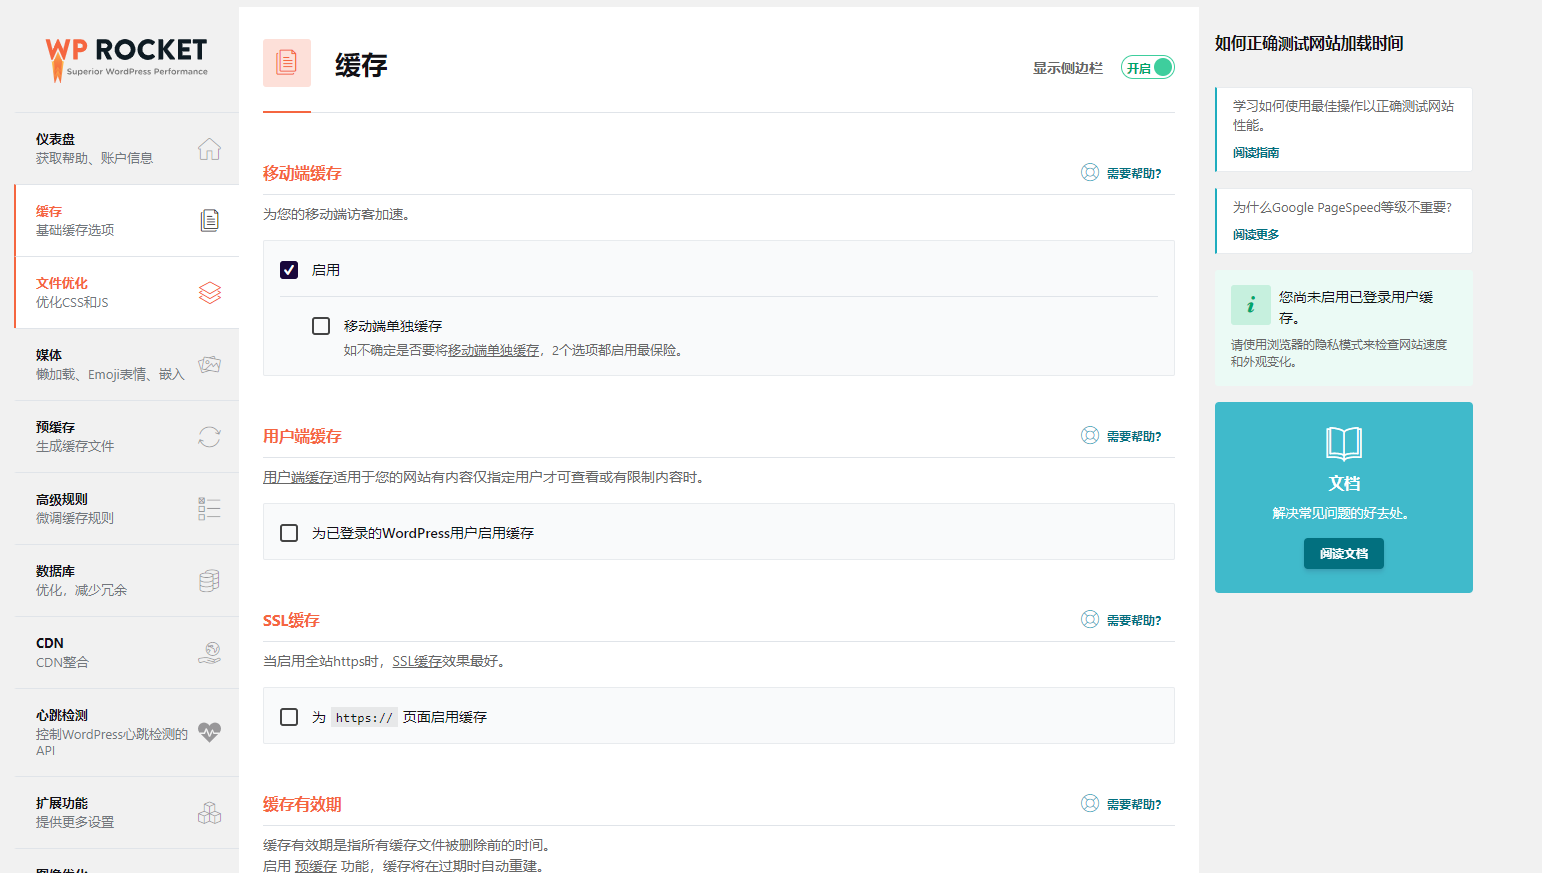The width and height of the screenshot is (1542, 873).
Task: Click the book icon in the 文档 panel
Action: (1343, 444)
